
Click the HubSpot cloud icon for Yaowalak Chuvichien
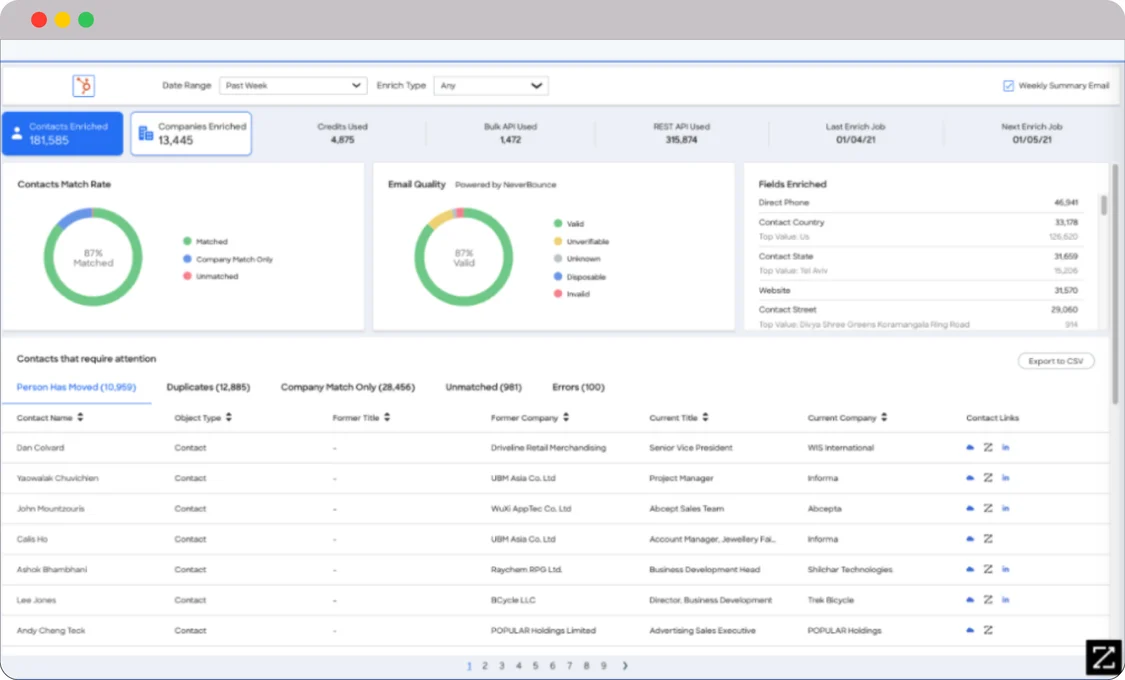coord(968,478)
